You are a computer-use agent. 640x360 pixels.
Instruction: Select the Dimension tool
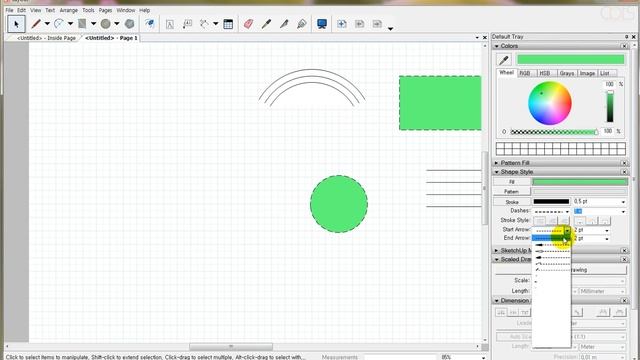coord(204,24)
